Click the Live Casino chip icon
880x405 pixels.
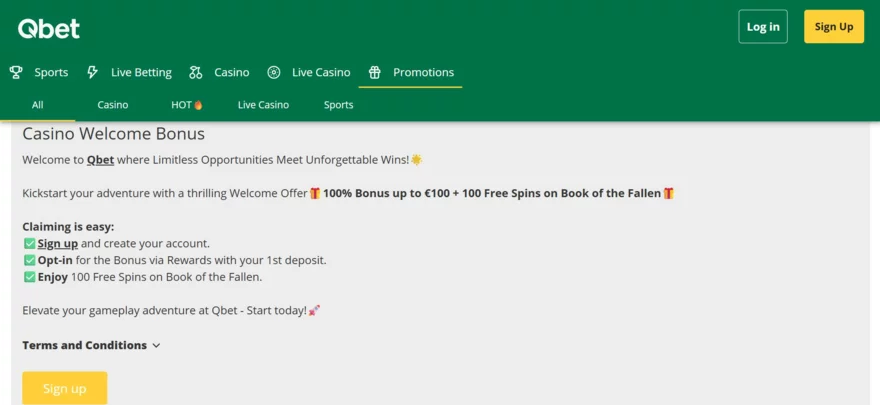(x=274, y=72)
